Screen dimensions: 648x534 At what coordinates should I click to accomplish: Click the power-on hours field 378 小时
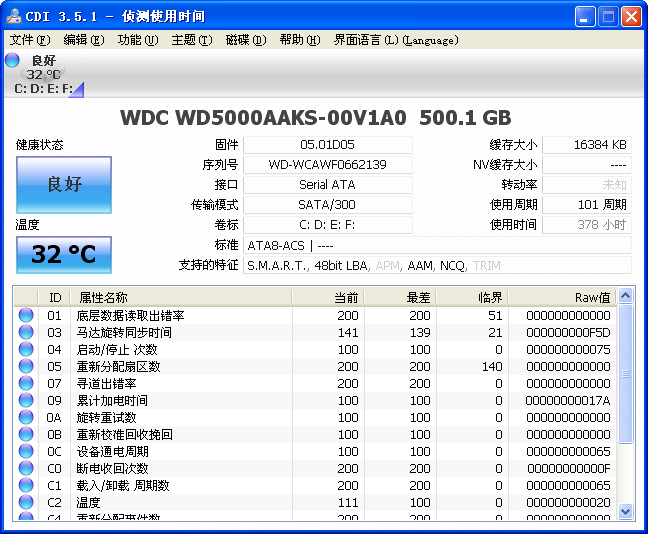pyautogui.click(x=587, y=224)
